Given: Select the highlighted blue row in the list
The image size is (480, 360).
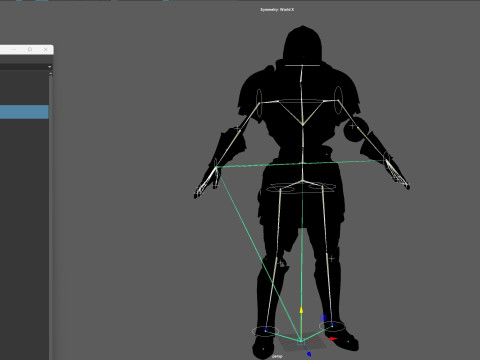Looking at the screenshot, I should click(x=24, y=112).
